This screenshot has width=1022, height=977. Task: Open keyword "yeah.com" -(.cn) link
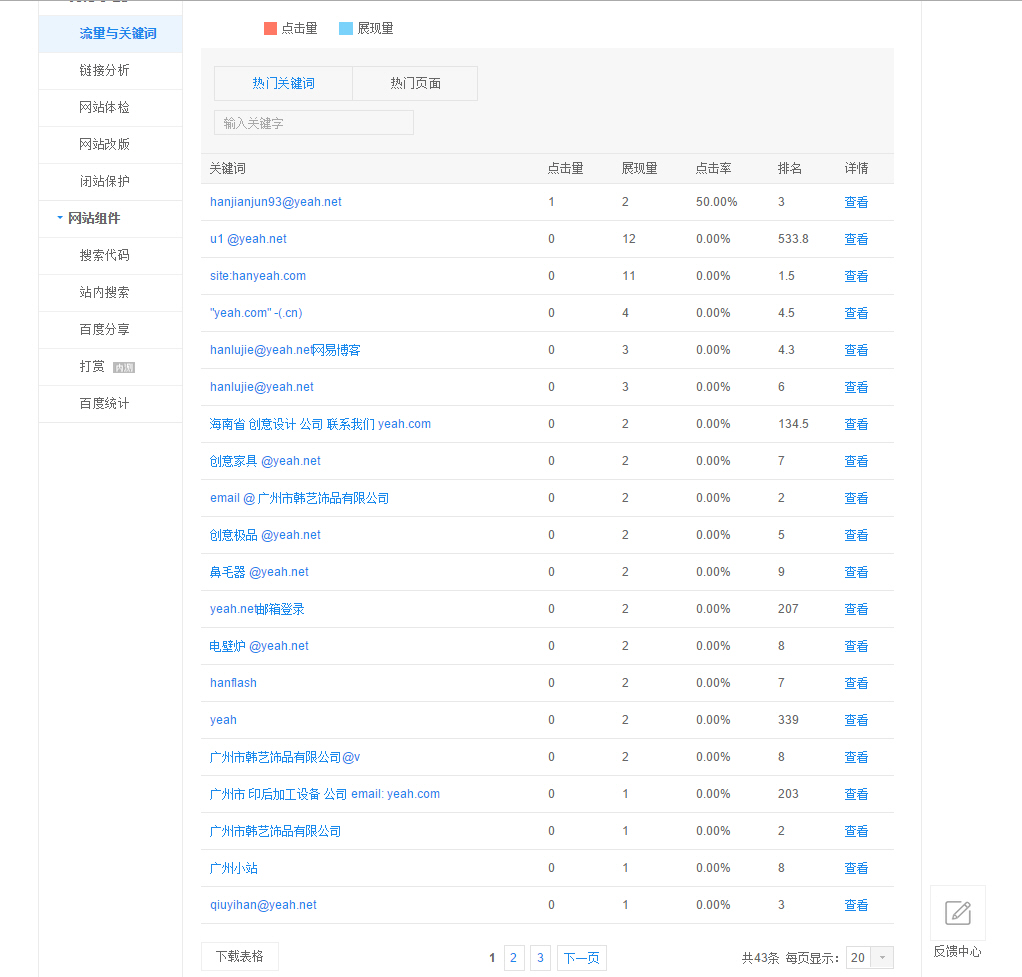tap(256, 313)
